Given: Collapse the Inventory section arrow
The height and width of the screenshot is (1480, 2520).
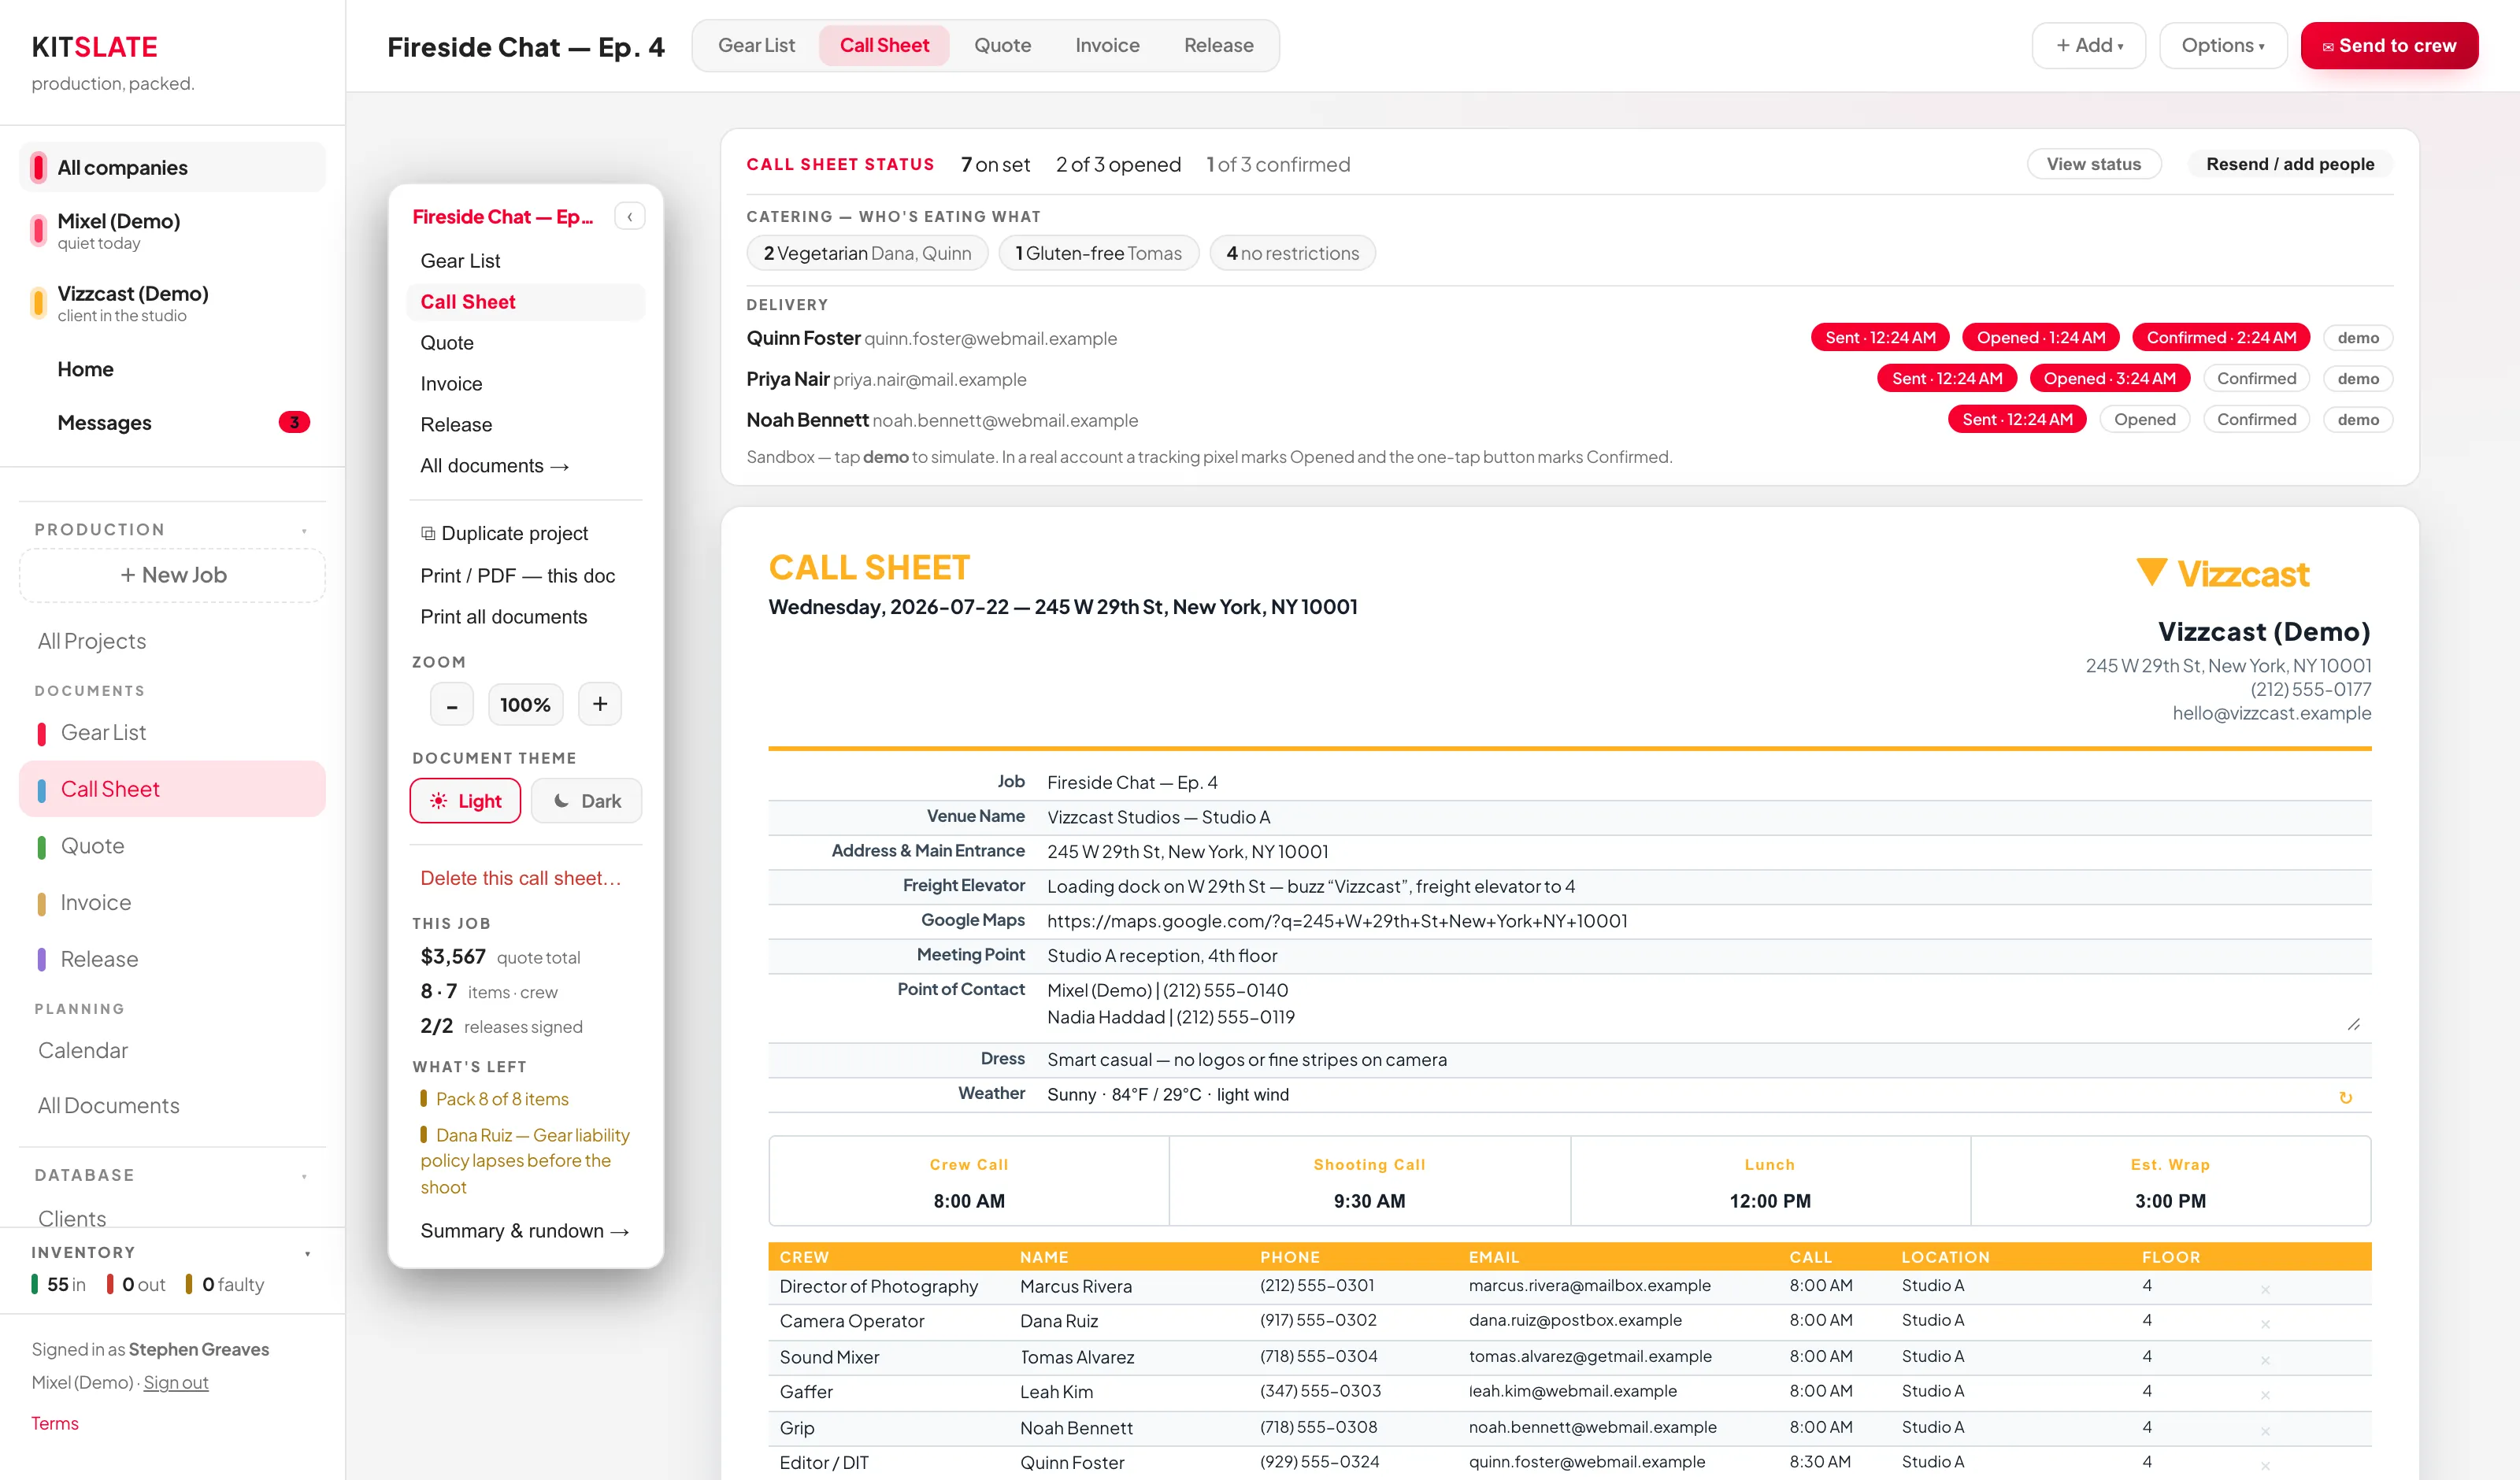Looking at the screenshot, I should 307,1253.
